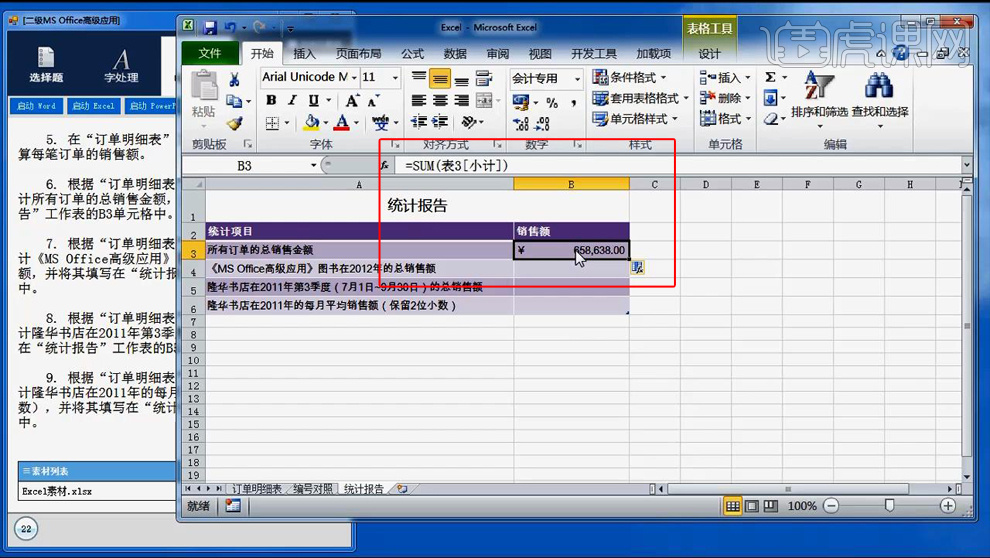990x558 pixels.
Task: Click the accounting currency format icon
Action: [x=522, y=102]
